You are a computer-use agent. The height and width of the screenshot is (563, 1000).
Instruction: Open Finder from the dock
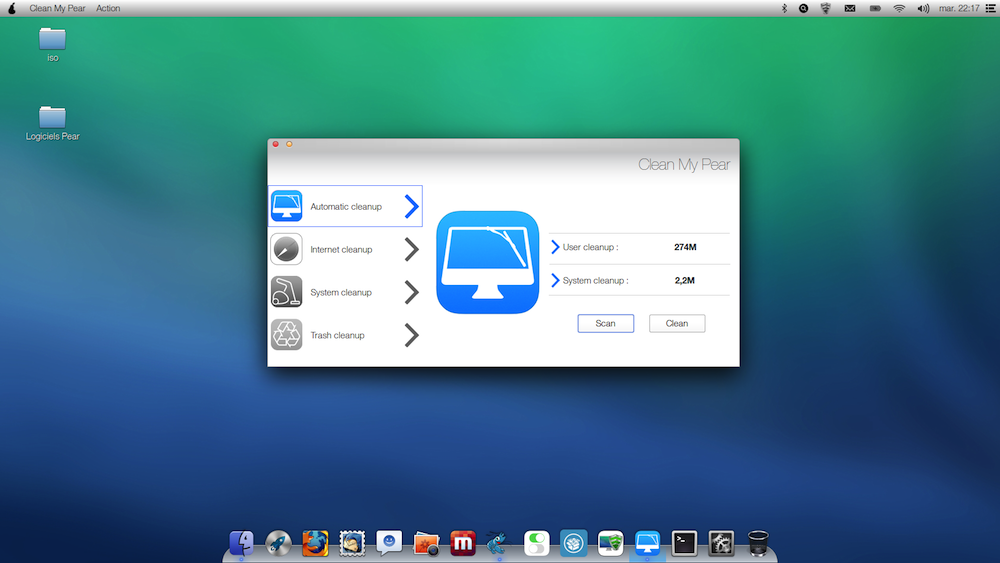241,543
